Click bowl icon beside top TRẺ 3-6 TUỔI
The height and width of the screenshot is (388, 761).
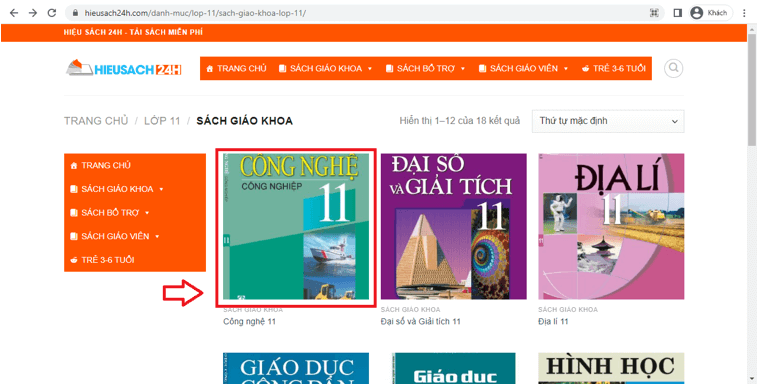pos(585,68)
